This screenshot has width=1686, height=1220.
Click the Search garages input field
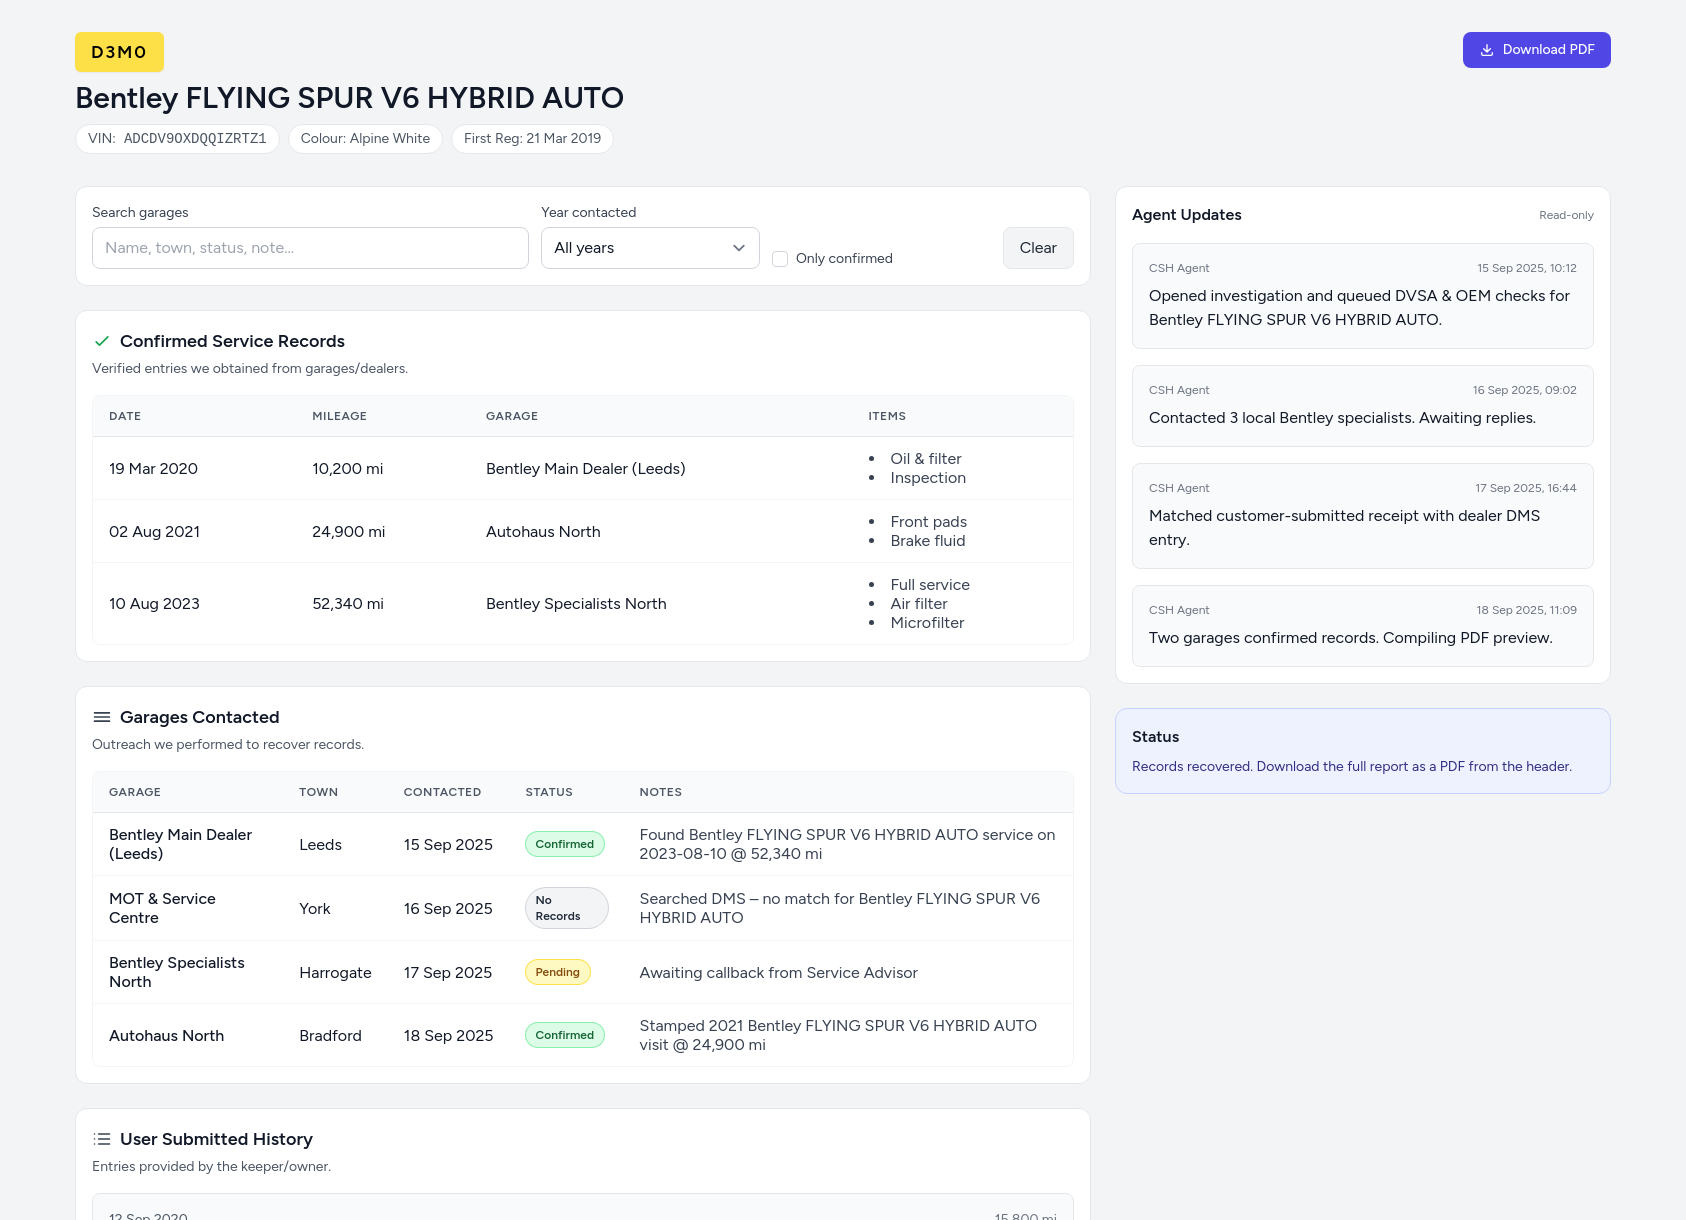tap(309, 248)
